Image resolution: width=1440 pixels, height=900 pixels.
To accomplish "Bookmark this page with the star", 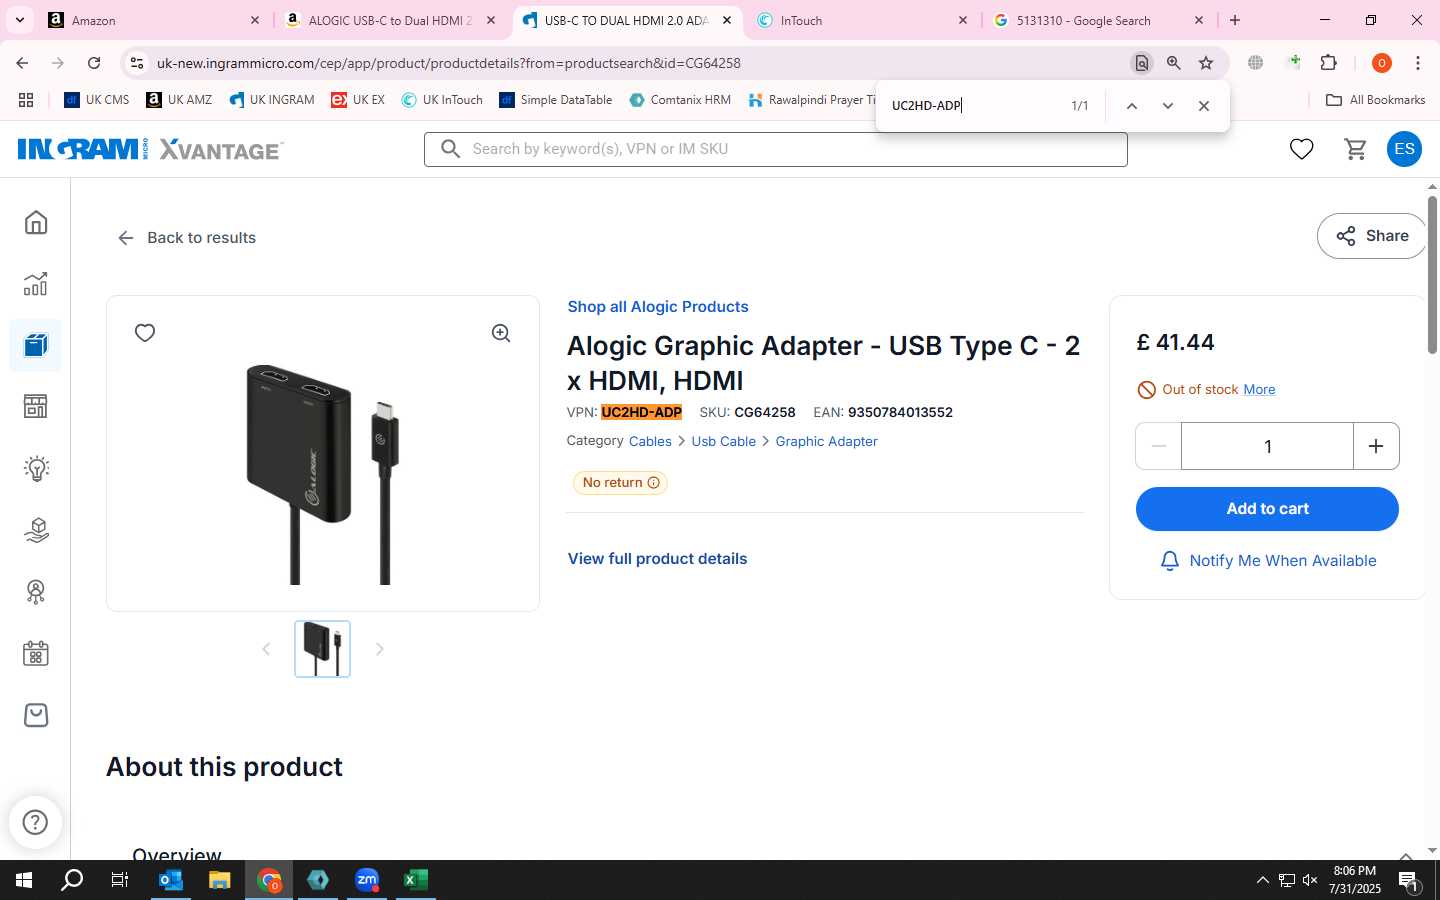I will click(1206, 63).
